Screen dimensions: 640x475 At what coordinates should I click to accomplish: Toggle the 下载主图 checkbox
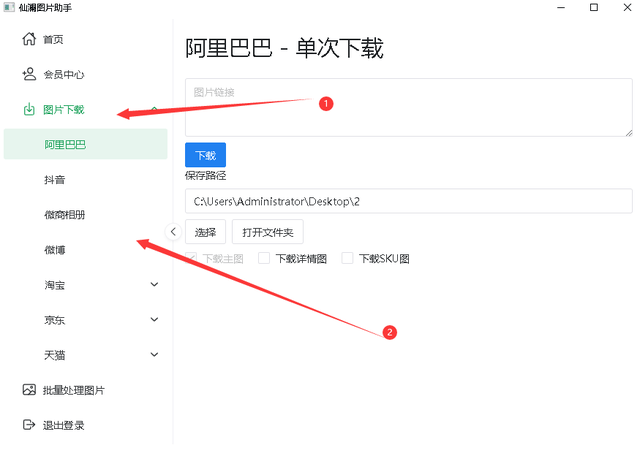click(x=191, y=258)
